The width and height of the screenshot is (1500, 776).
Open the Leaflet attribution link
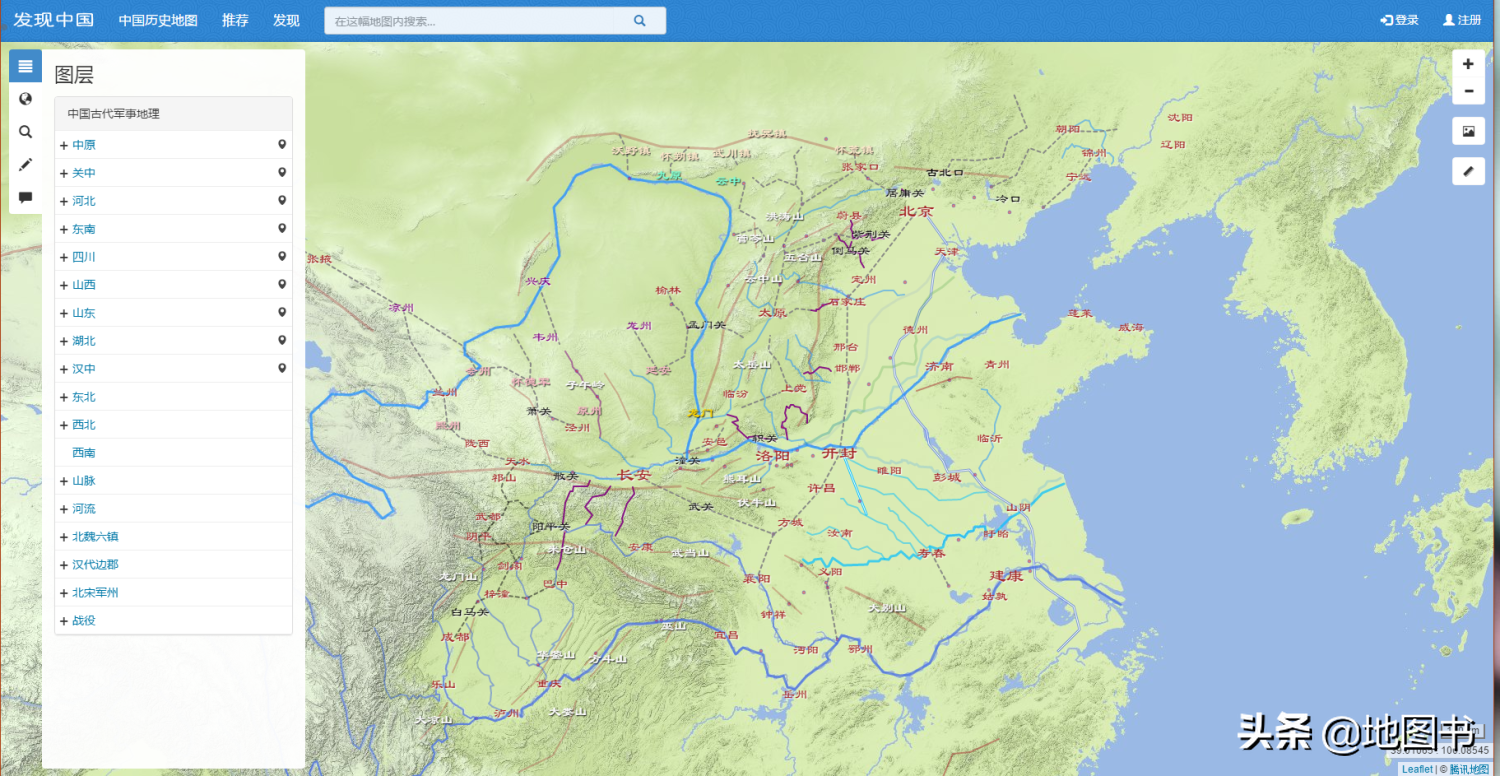coord(1417,769)
